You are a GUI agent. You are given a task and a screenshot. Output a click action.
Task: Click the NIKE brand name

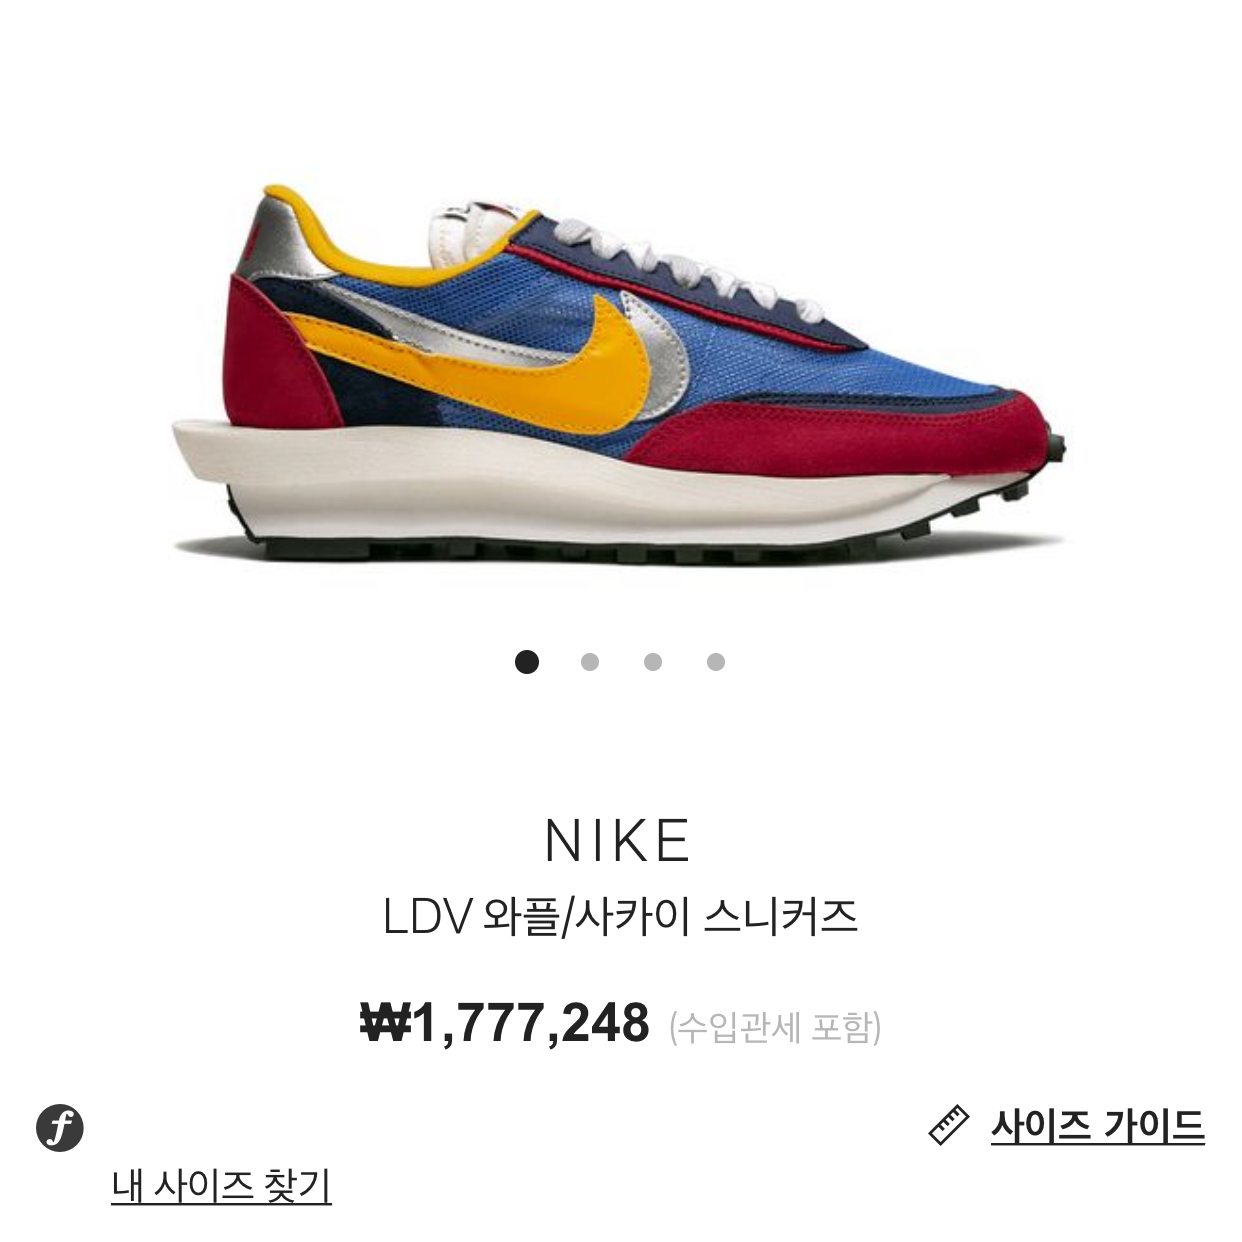618,841
